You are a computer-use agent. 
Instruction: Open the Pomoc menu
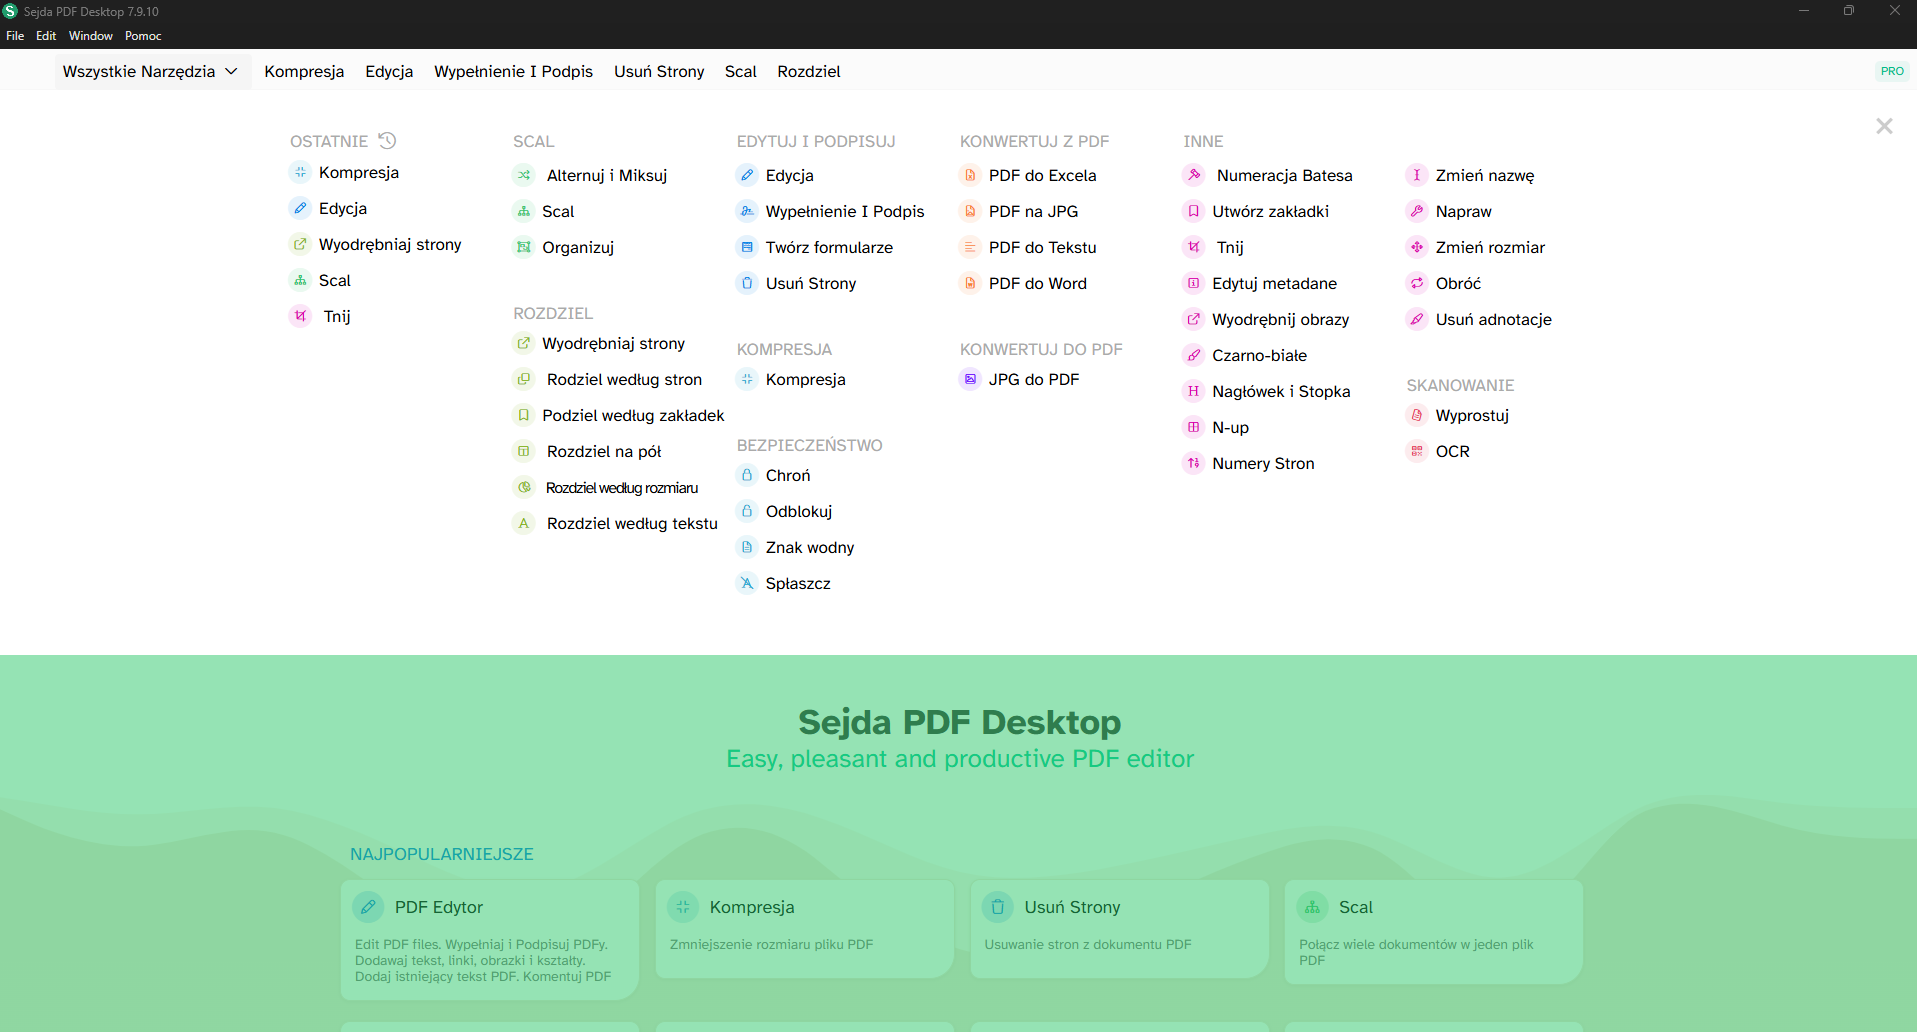143,36
